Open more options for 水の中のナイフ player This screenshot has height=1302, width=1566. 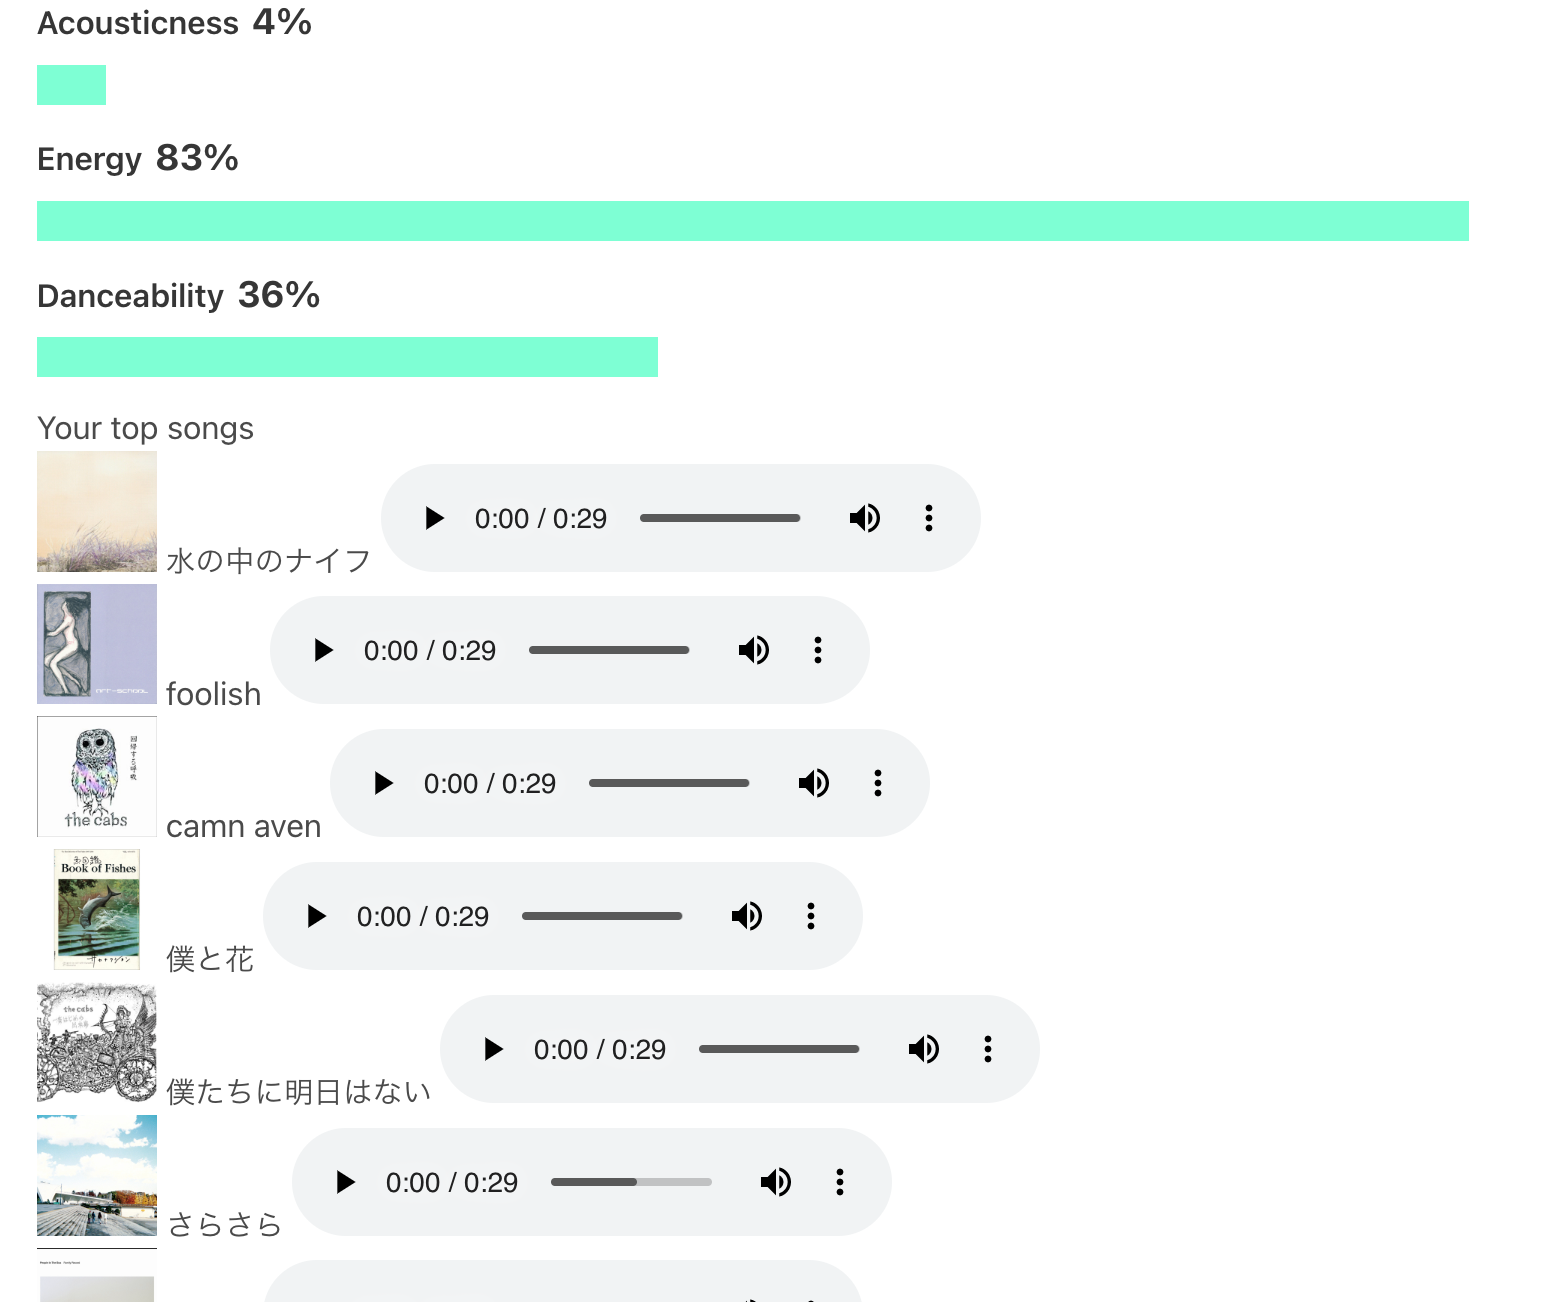[929, 518]
